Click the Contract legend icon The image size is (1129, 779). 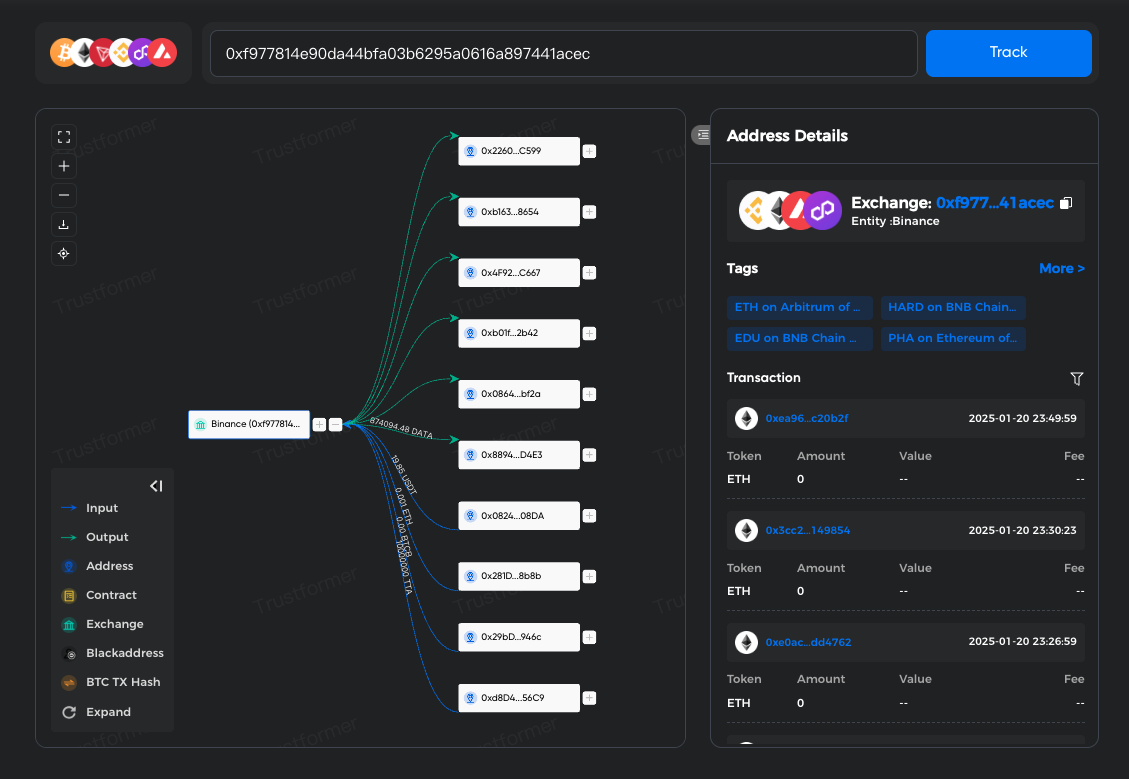pos(69,595)
